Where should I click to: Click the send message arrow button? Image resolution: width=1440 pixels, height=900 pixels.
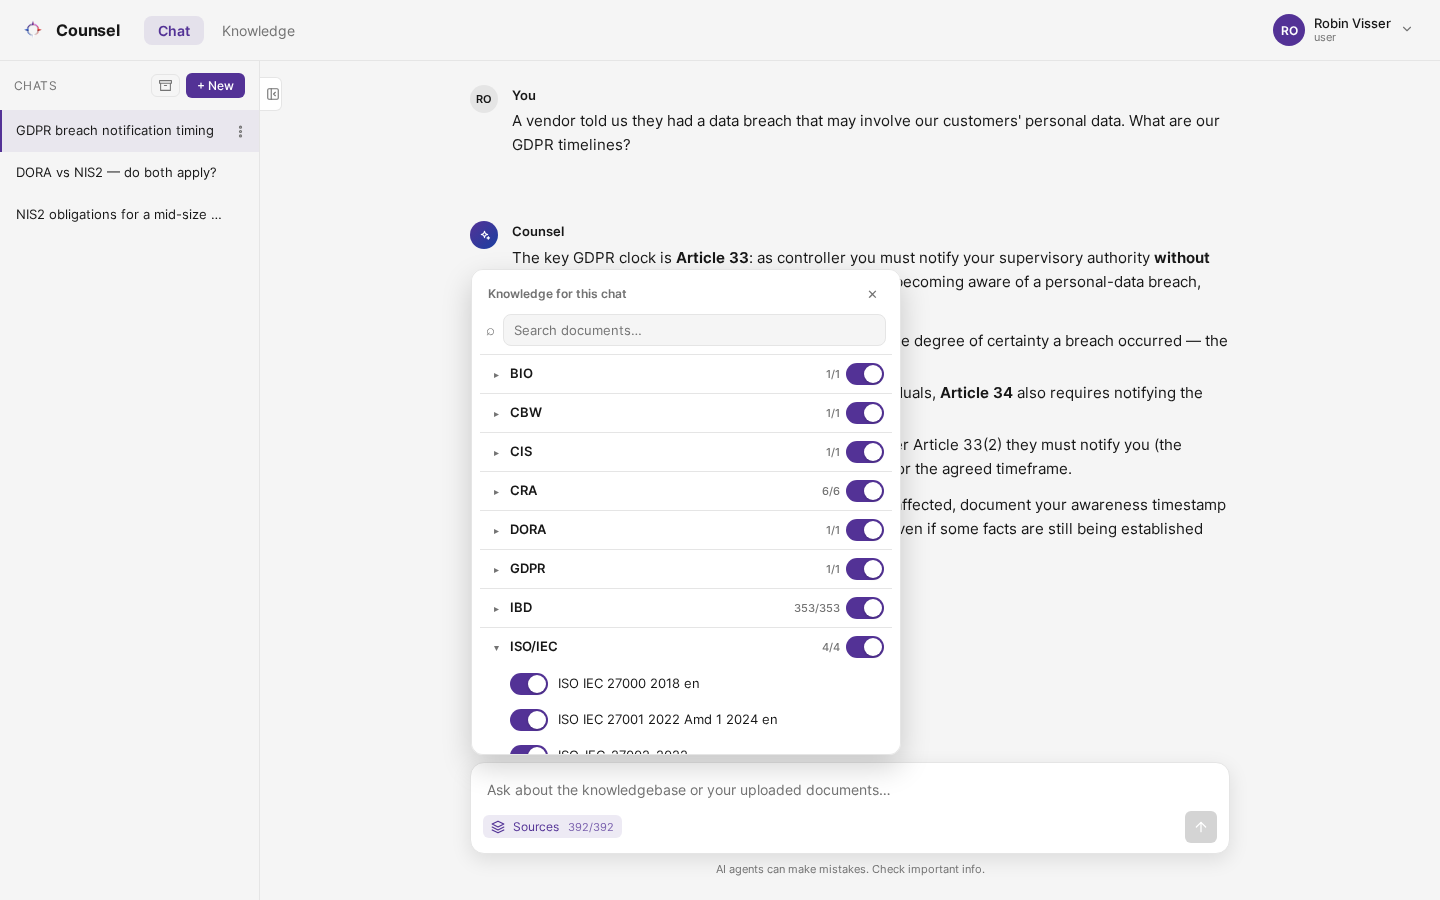pos(1201,827)
